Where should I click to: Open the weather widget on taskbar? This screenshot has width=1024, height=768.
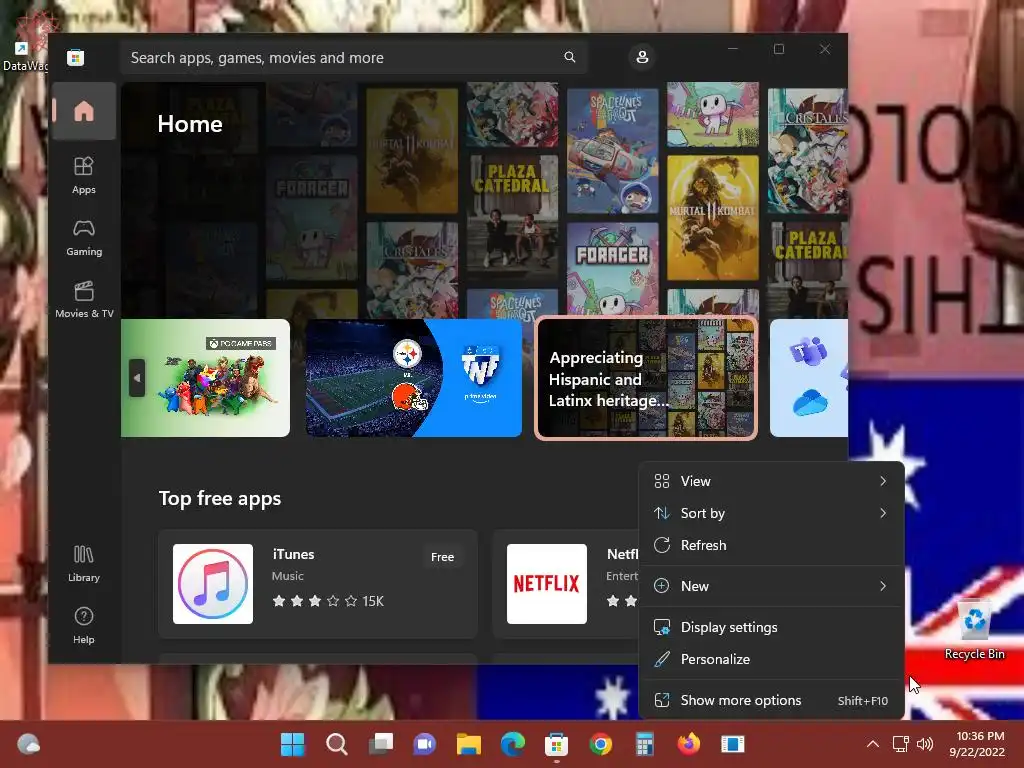point(29,744)
